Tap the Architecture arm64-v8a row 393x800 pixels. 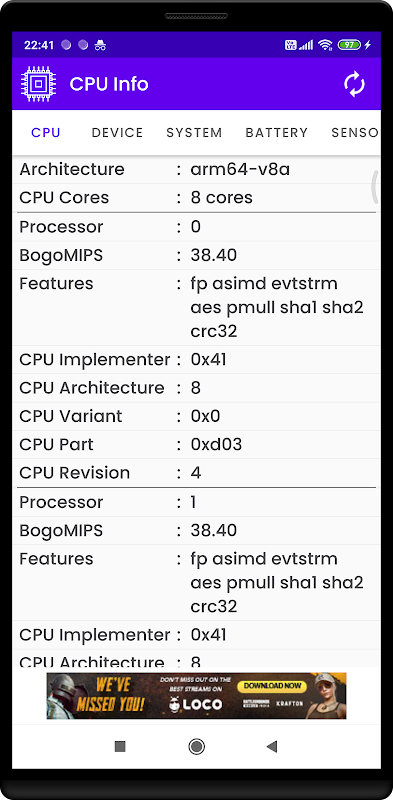point(196,169)
